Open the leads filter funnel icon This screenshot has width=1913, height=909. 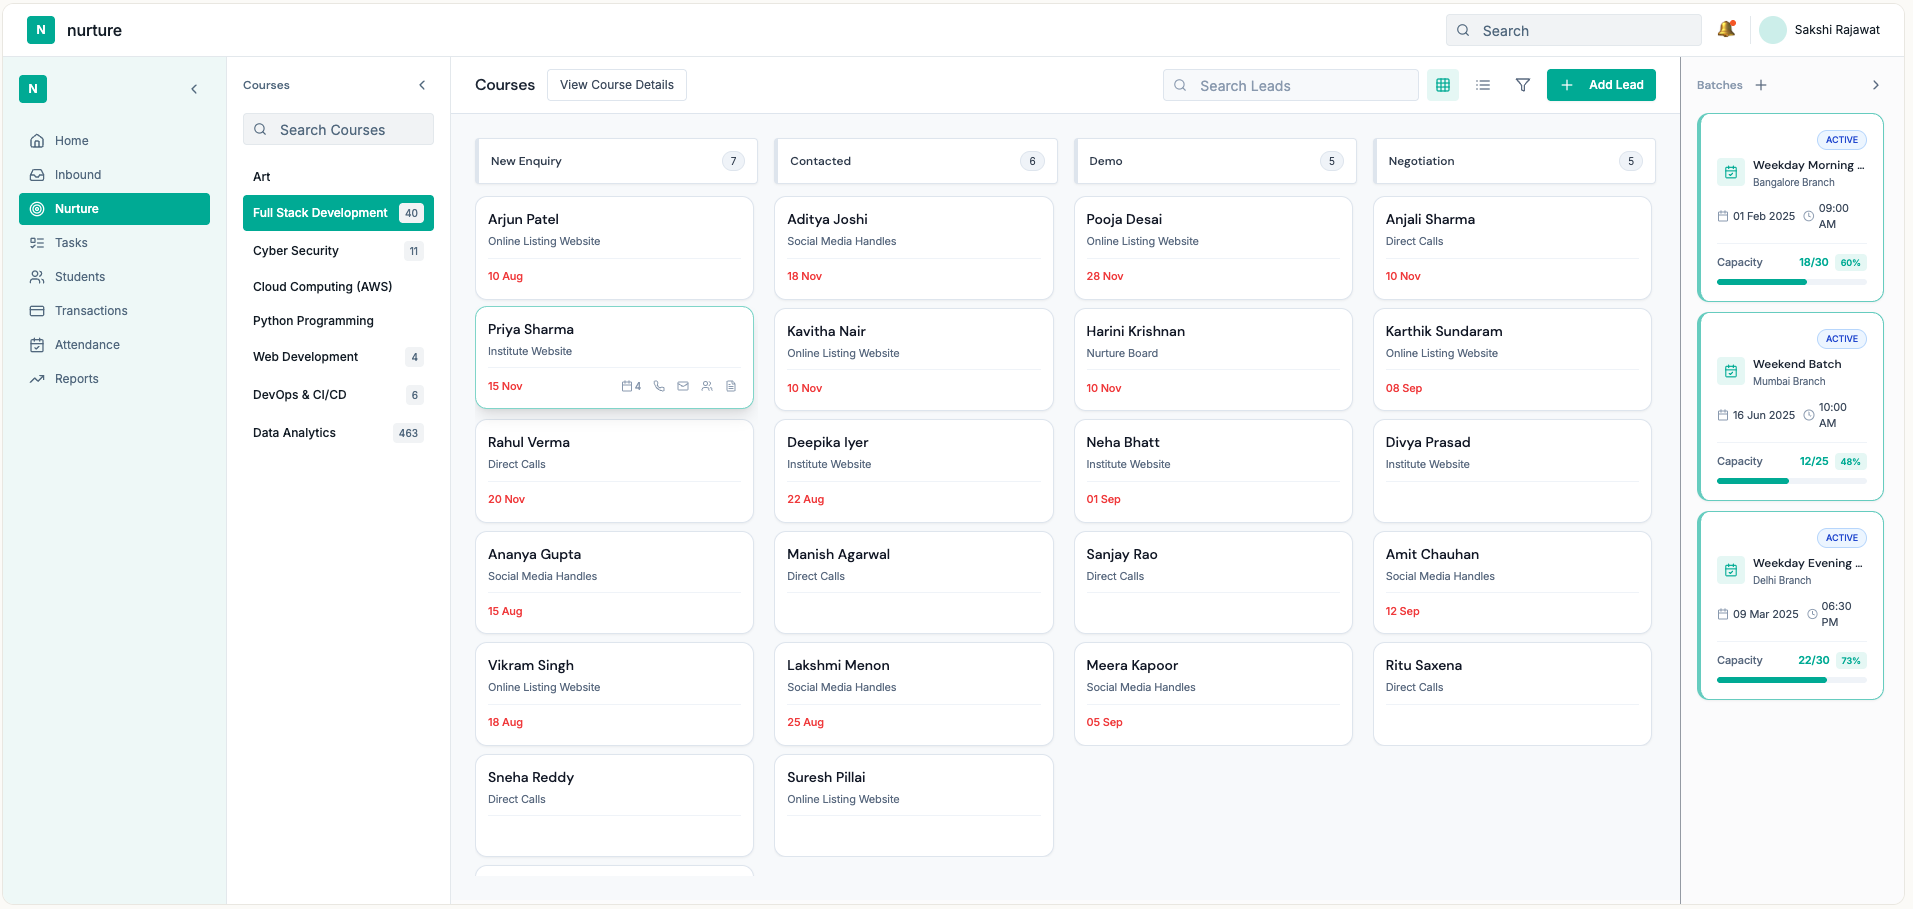click(1523, 85)
